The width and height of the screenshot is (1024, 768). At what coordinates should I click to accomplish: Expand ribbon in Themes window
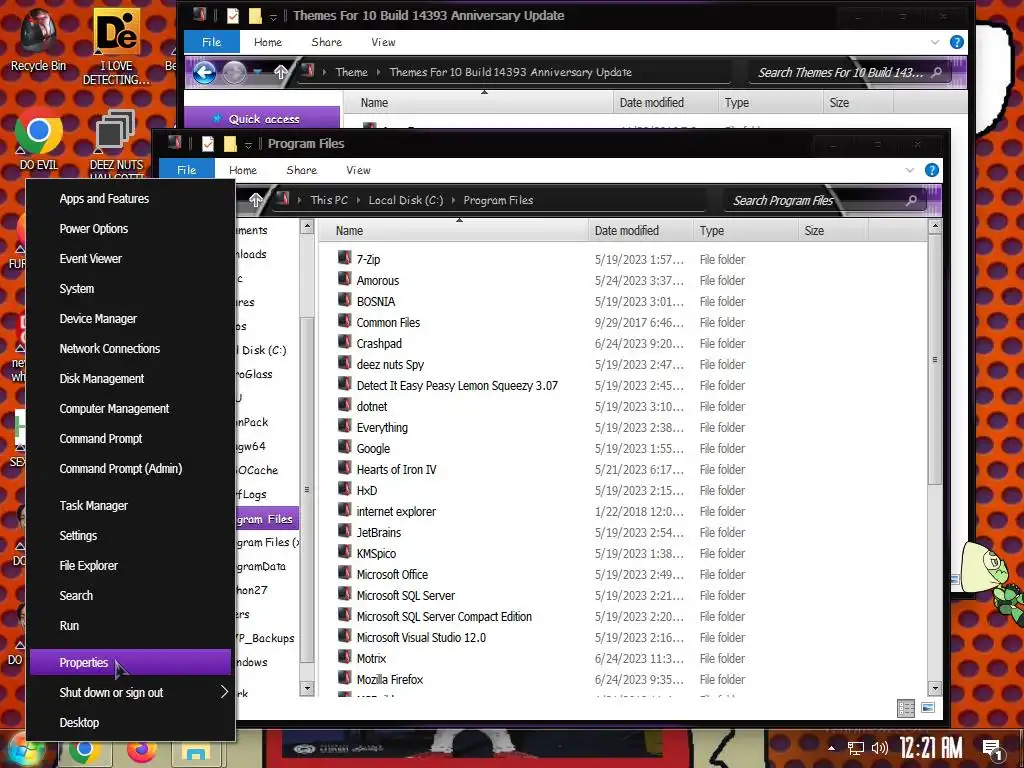coord(935,42)
